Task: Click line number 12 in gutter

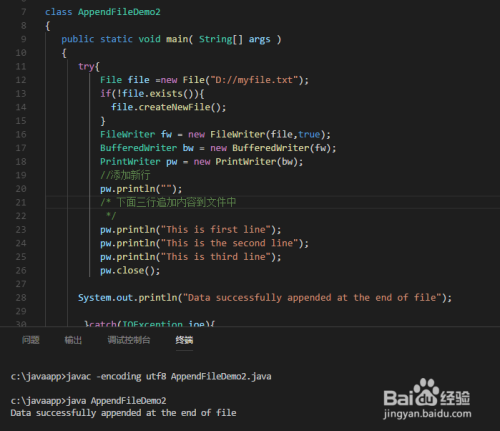Action: (21, 80)
